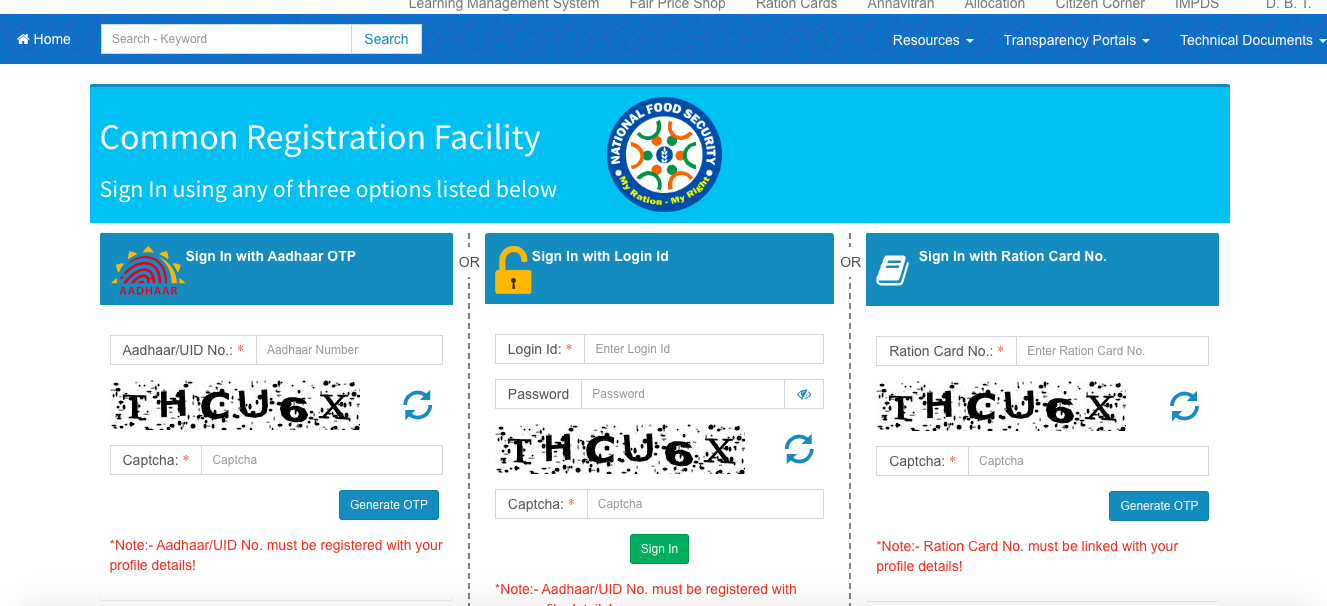Viewport: 1327px width, 606px height.
Task: Click the National Food Security logo
Action: point(663,153)
